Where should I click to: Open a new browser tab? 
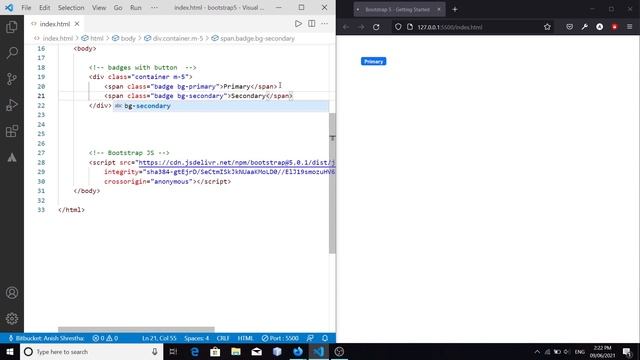[455, 9]
